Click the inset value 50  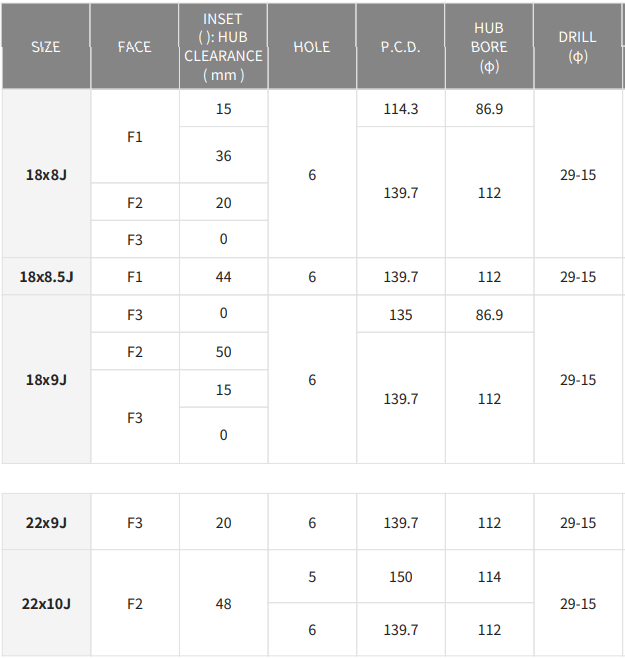pos(223,352)
